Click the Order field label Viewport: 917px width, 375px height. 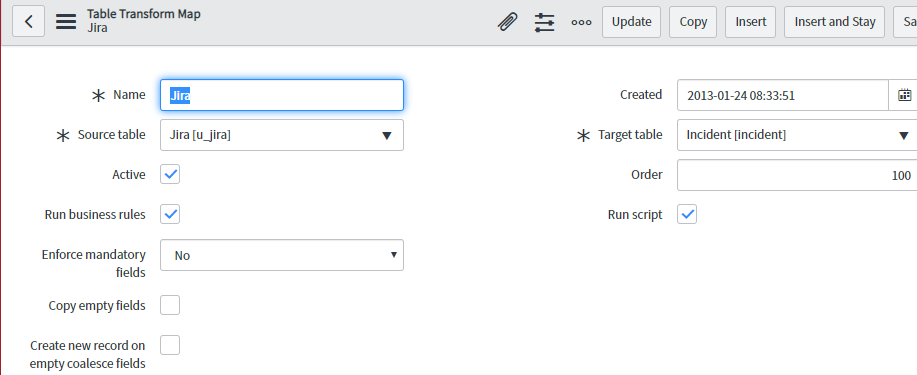(x=647, y=174)
